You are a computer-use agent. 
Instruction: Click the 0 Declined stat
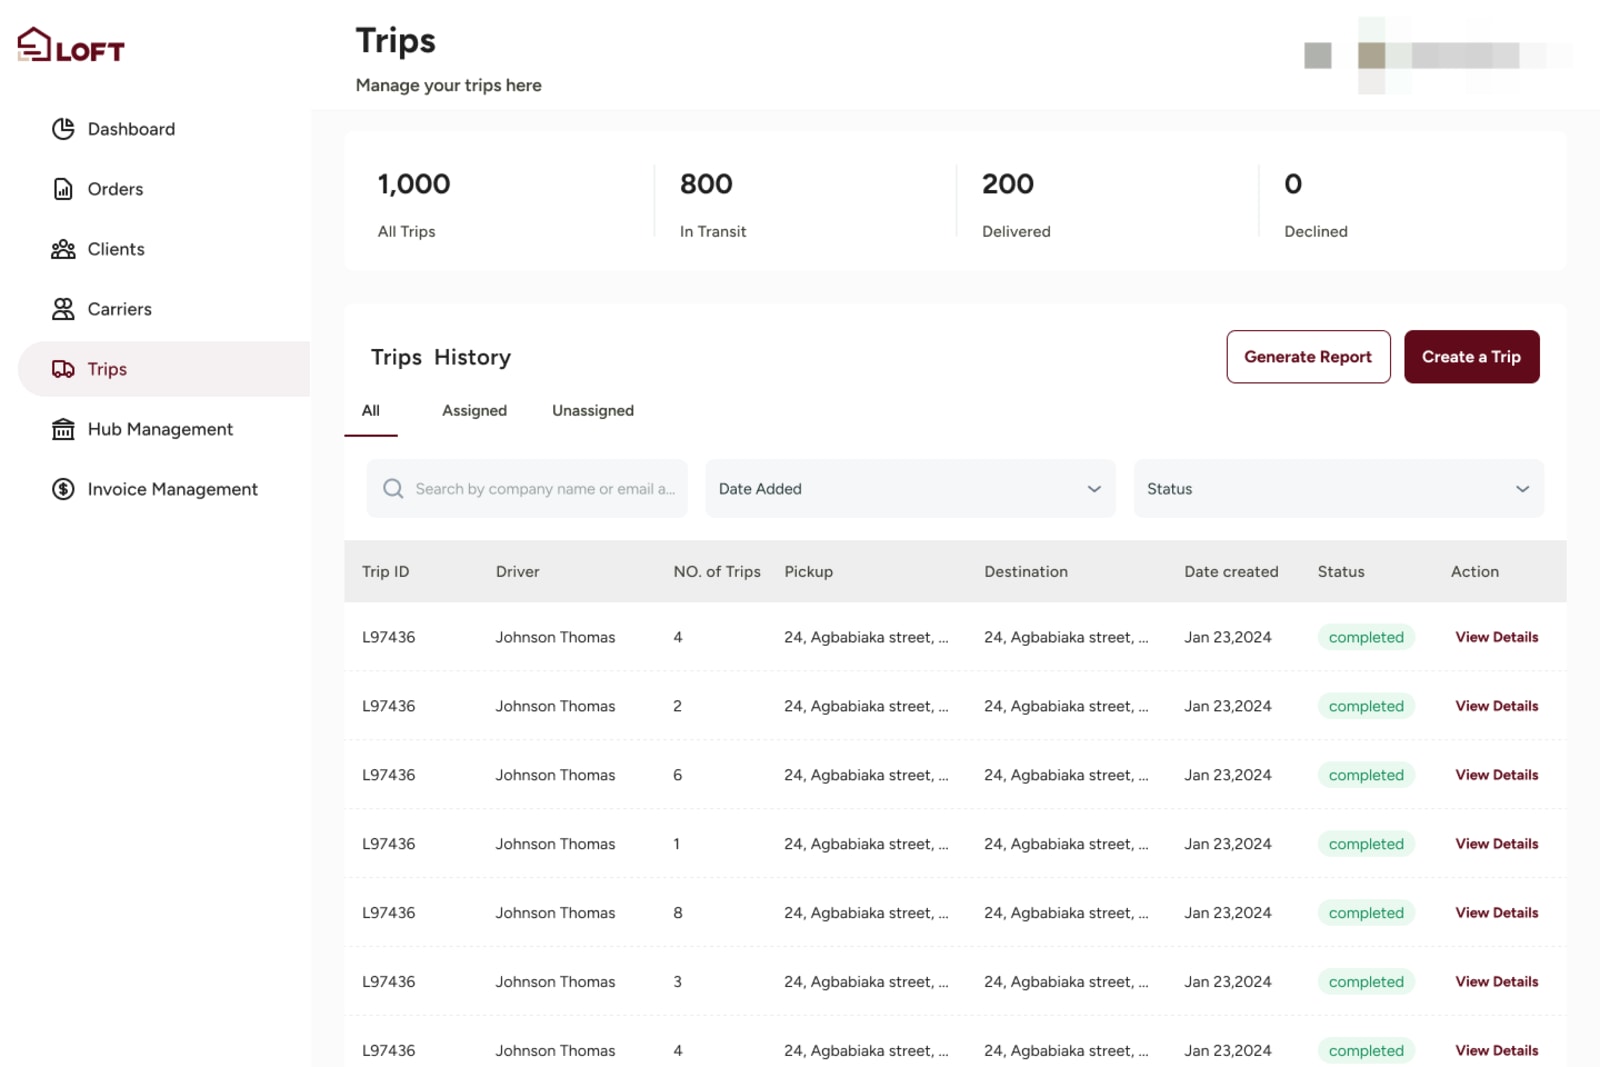click(x=1316, y=204)
